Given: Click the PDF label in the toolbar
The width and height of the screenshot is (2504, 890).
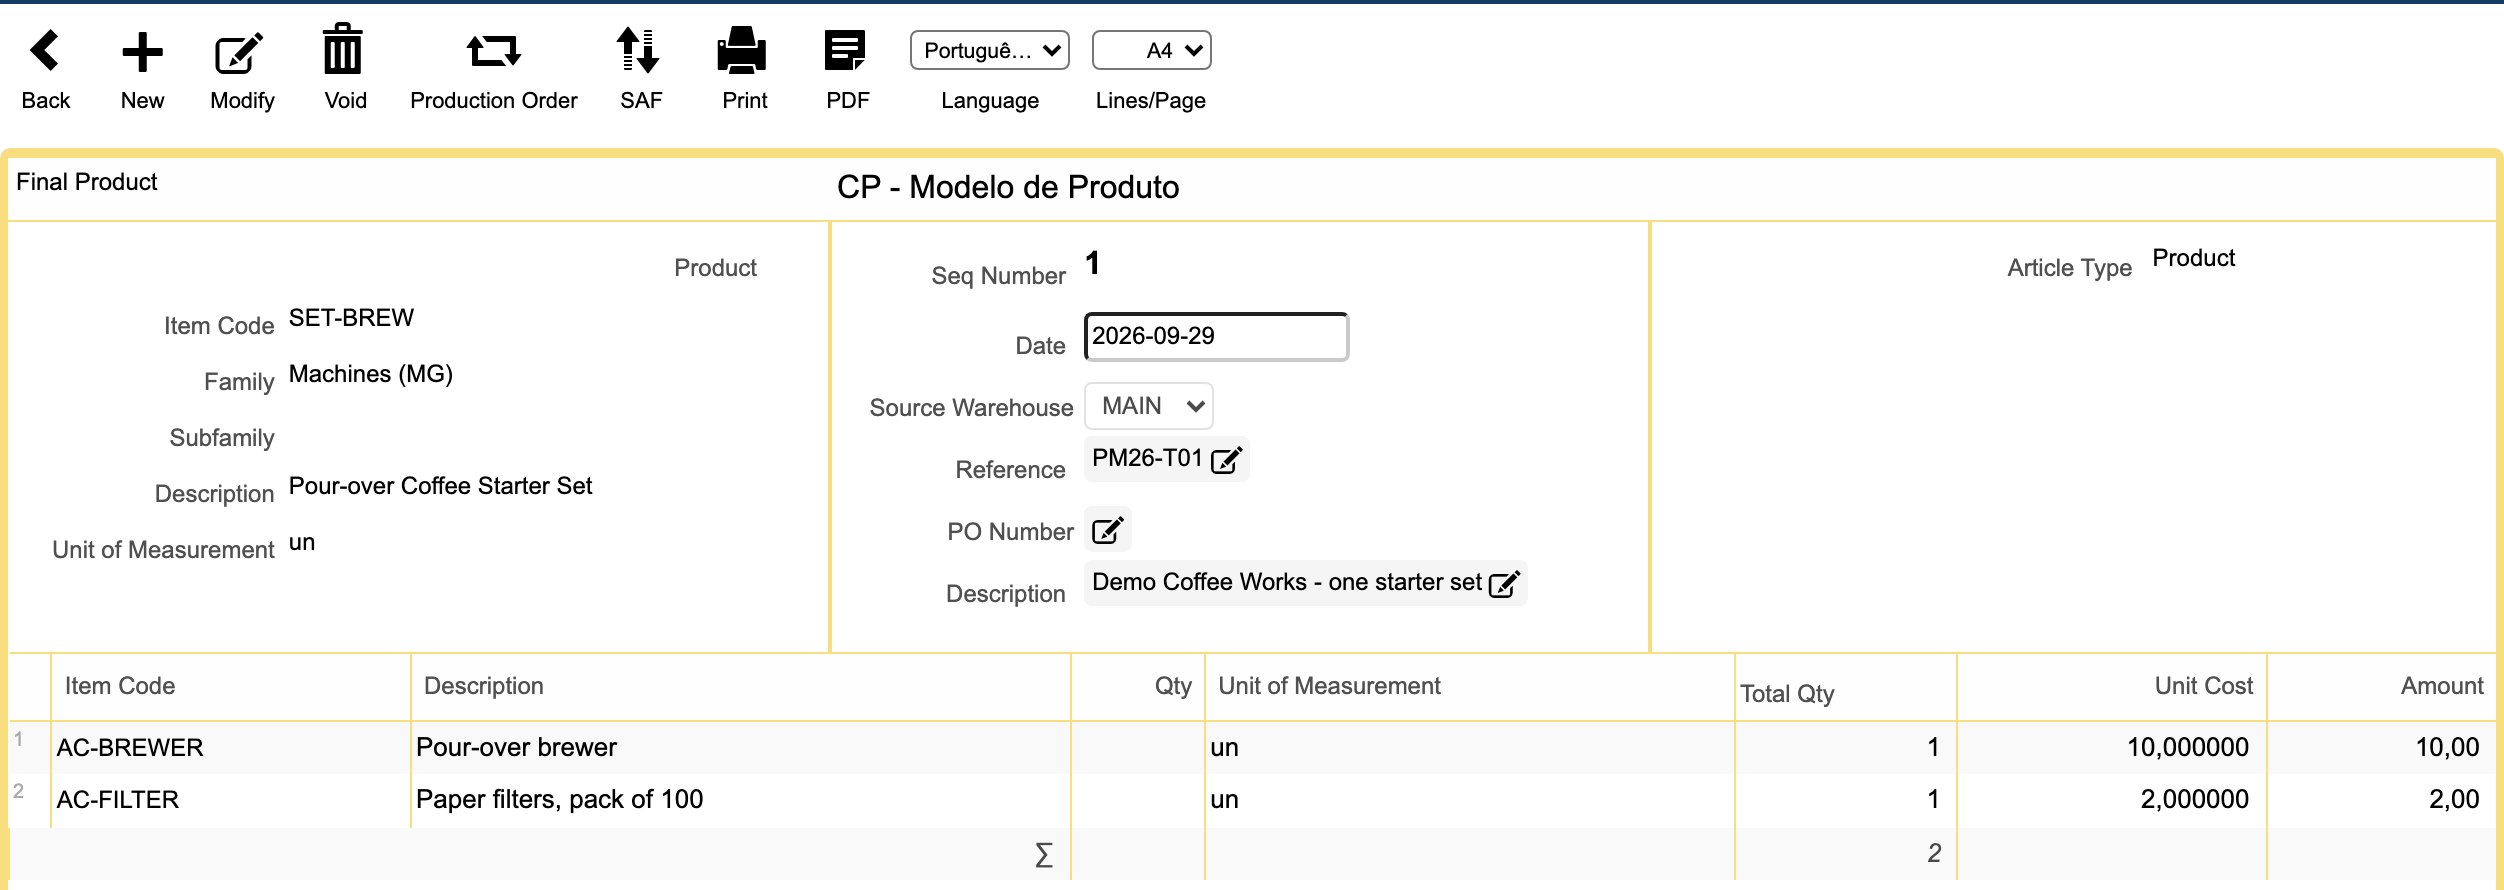Looking at the screenshot, I should click(848, 101).
